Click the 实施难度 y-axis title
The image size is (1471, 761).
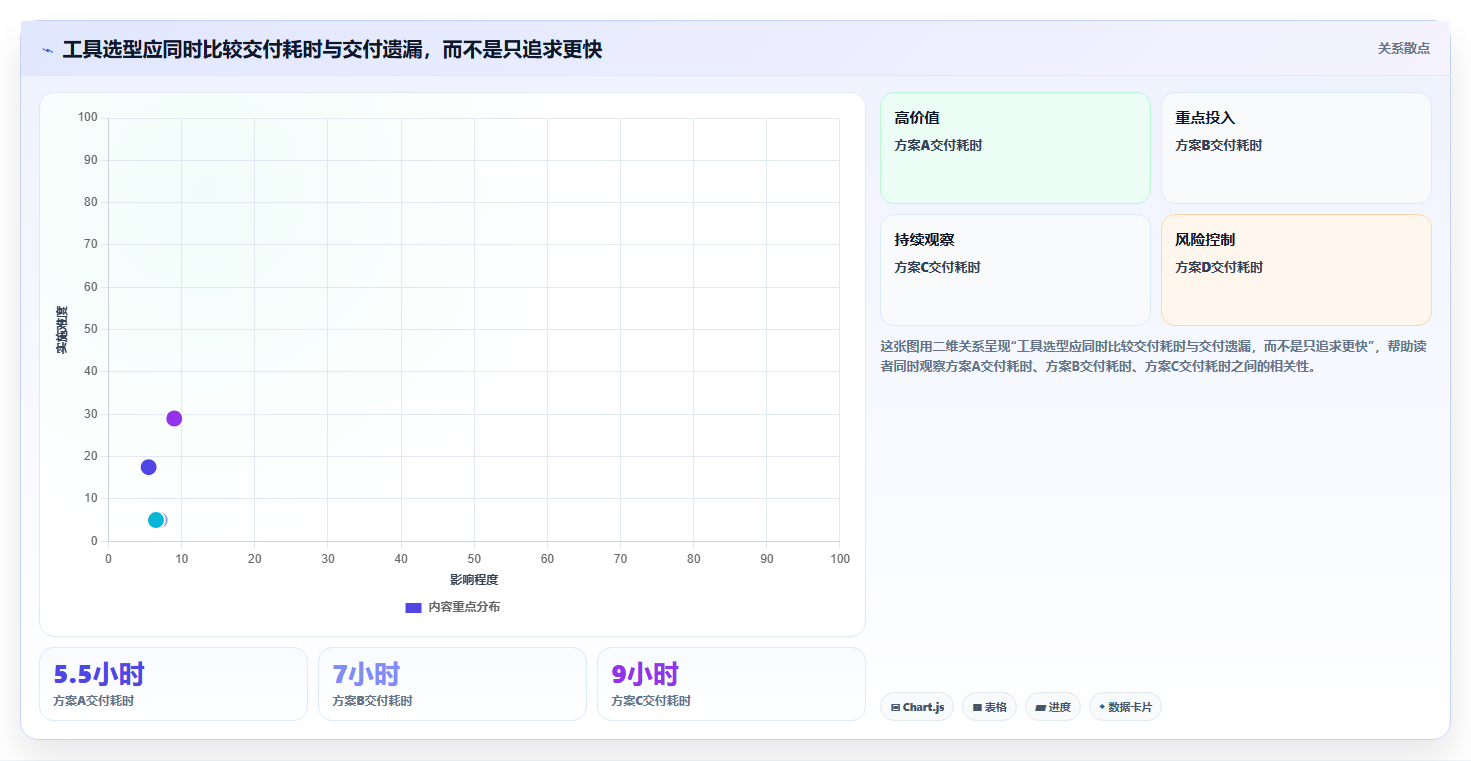tap(62, 330)
